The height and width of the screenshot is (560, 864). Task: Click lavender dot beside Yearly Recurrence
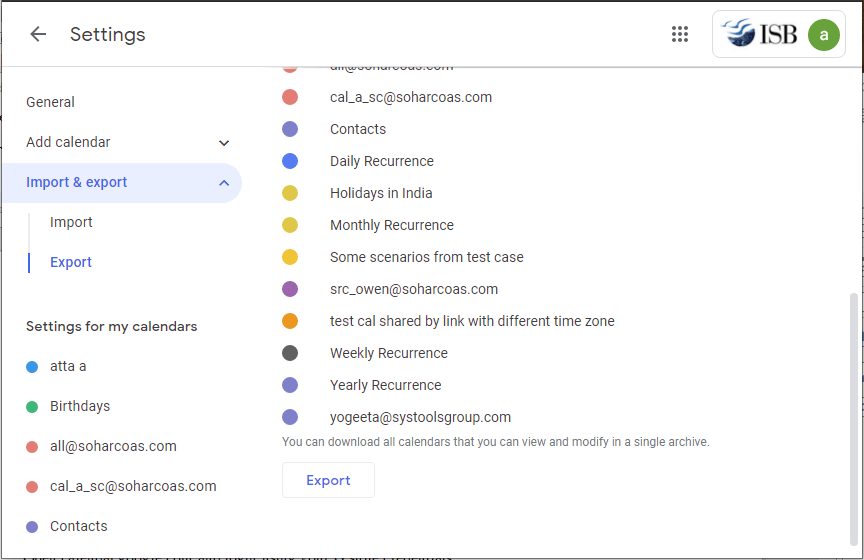pos(290,385)
